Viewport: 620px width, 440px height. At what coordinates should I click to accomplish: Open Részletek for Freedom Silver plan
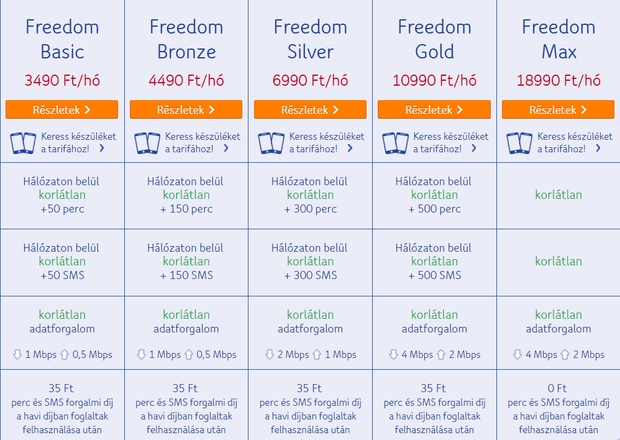[x=310, y=110]
